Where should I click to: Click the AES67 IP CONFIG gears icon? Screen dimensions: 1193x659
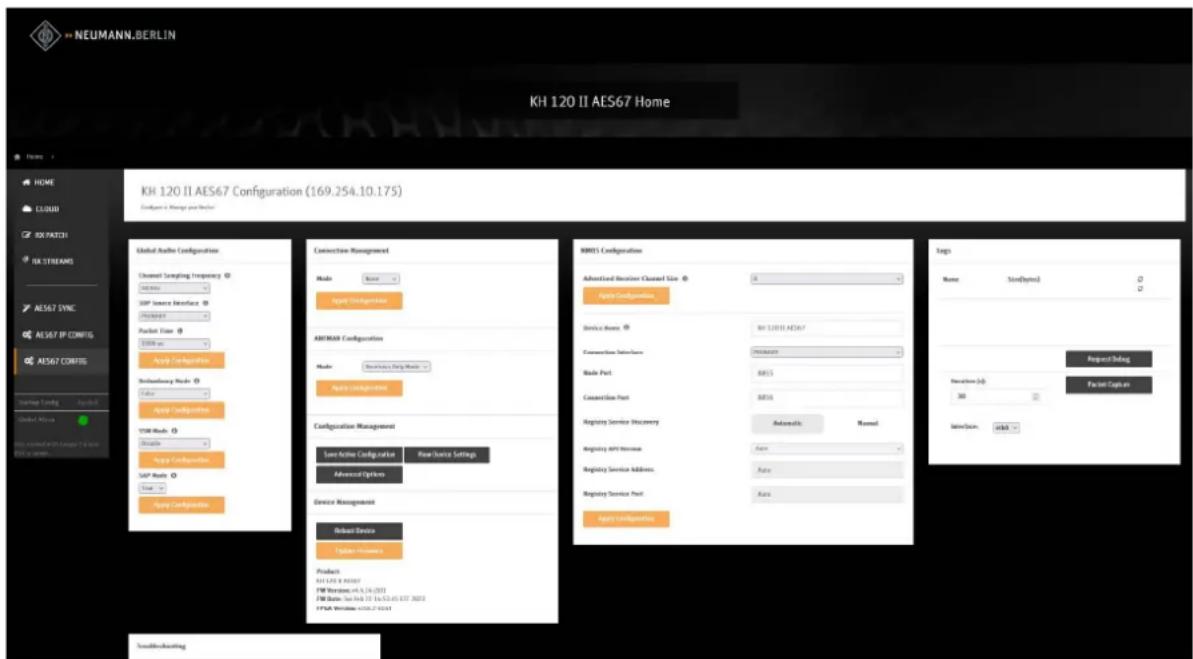27,335
